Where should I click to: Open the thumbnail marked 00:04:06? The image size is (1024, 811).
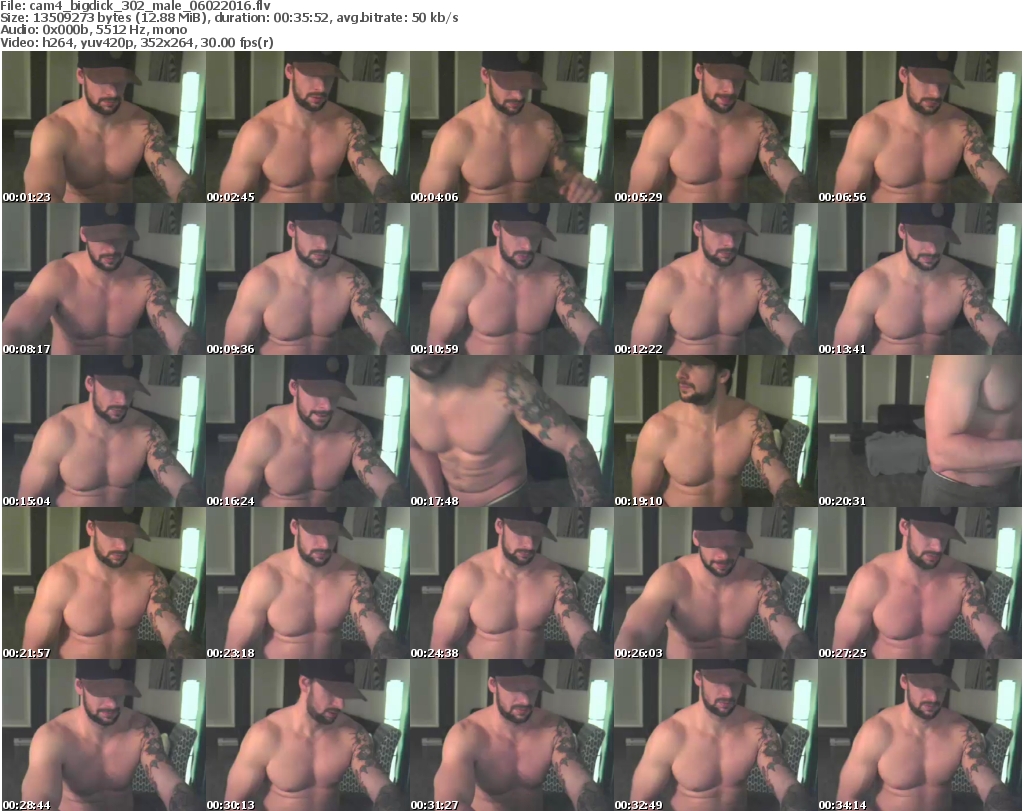coord(511,127)
